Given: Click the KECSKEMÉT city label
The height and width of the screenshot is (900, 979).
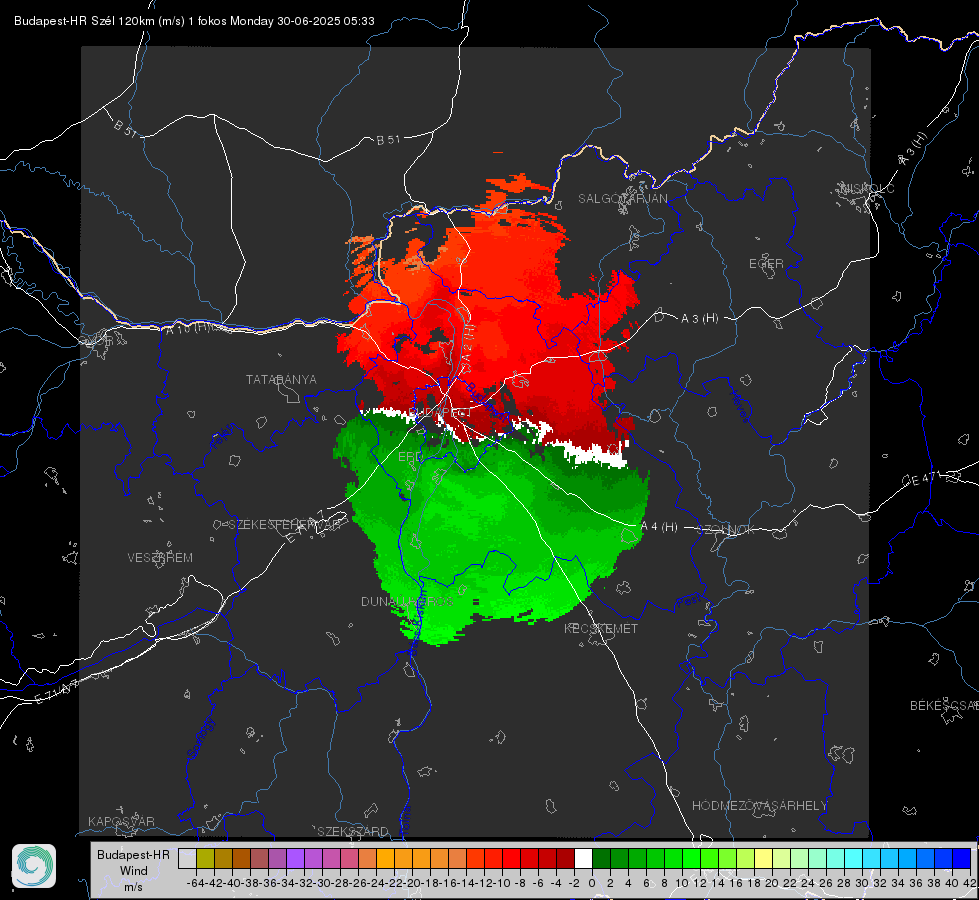Looking at the screenshot, I should tap(601, 628).
